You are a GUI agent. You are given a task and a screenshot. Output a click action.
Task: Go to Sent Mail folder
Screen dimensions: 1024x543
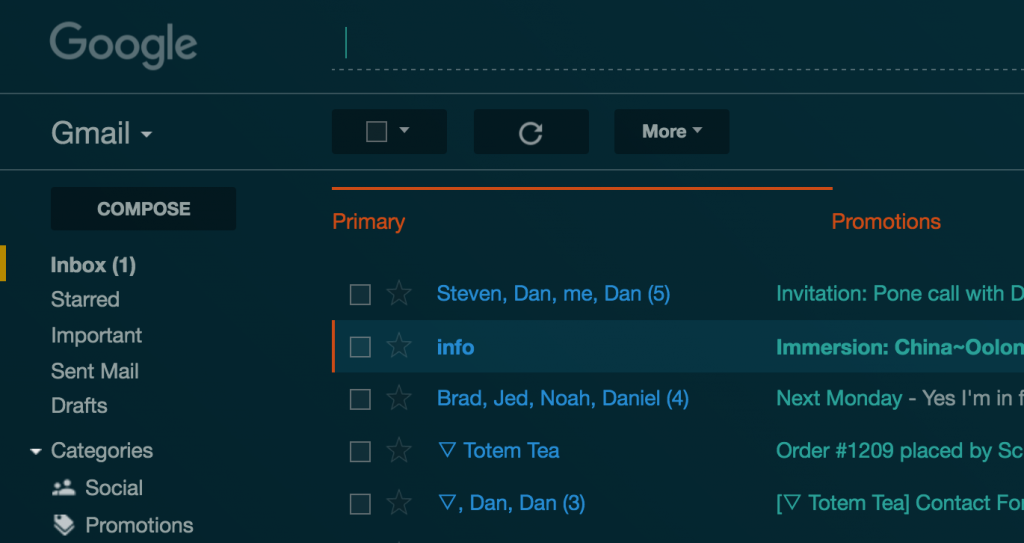click(95, 371)
